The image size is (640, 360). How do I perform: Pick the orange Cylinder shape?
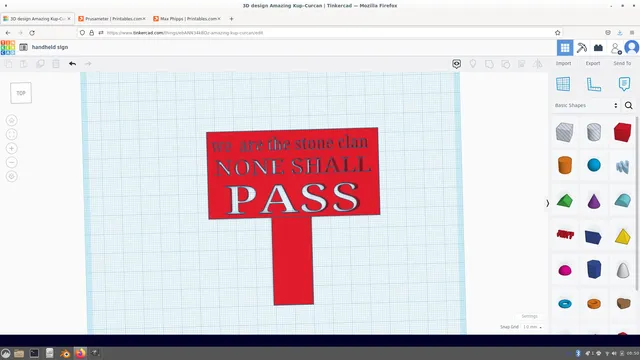coord(565,165)
